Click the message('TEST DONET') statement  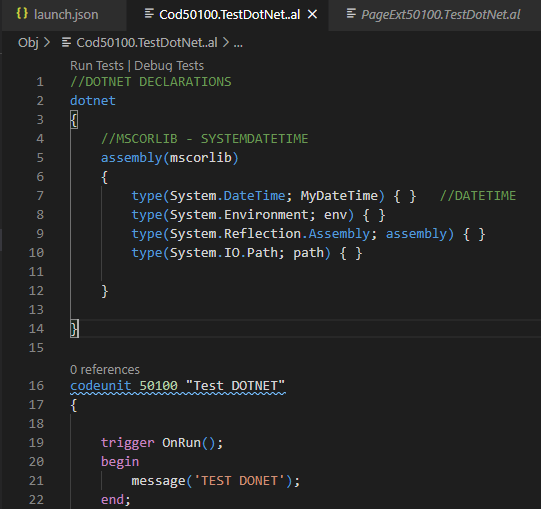tap(216, 481)
